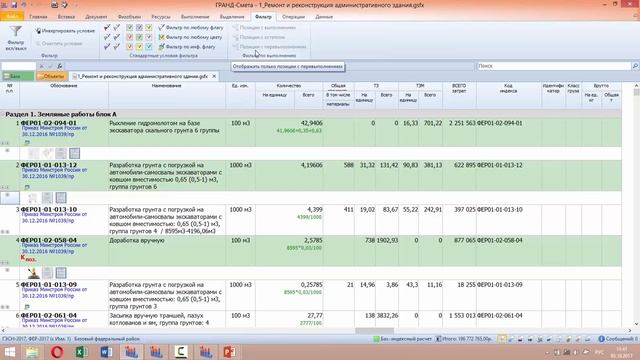Click the note icon under position ФЕР01-02-094-01
The width and height of the screenshot is (640, 360).
tap(27, 143)
